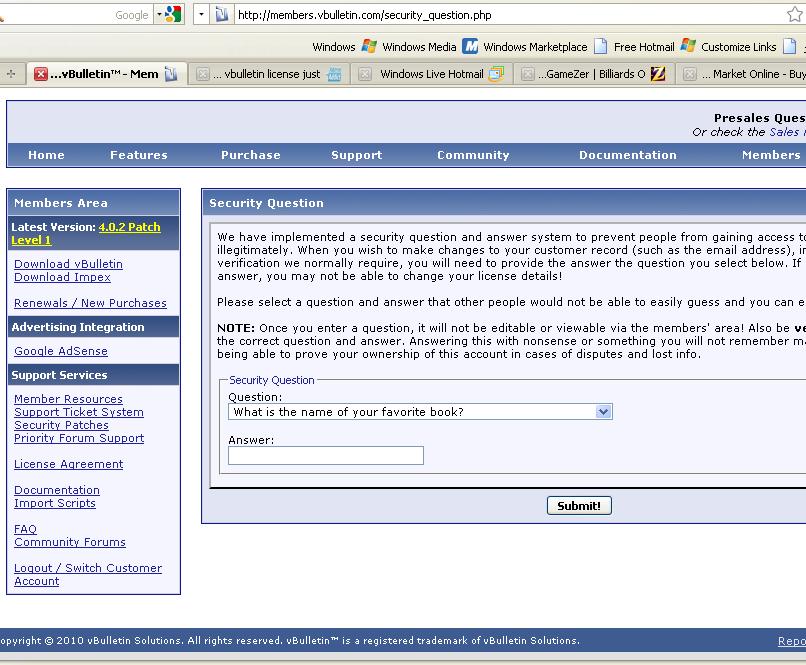Open the Community Forums link
This screenshot has width=806, height=665.
point(69,542)
